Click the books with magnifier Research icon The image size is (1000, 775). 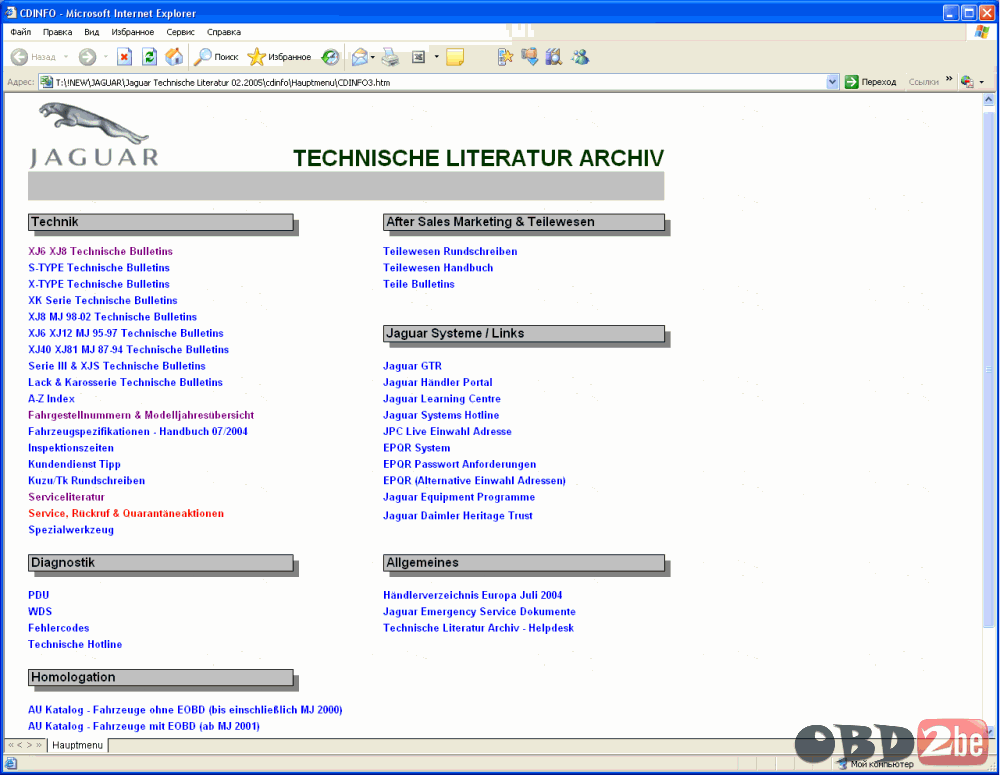[x=554, y=57]
